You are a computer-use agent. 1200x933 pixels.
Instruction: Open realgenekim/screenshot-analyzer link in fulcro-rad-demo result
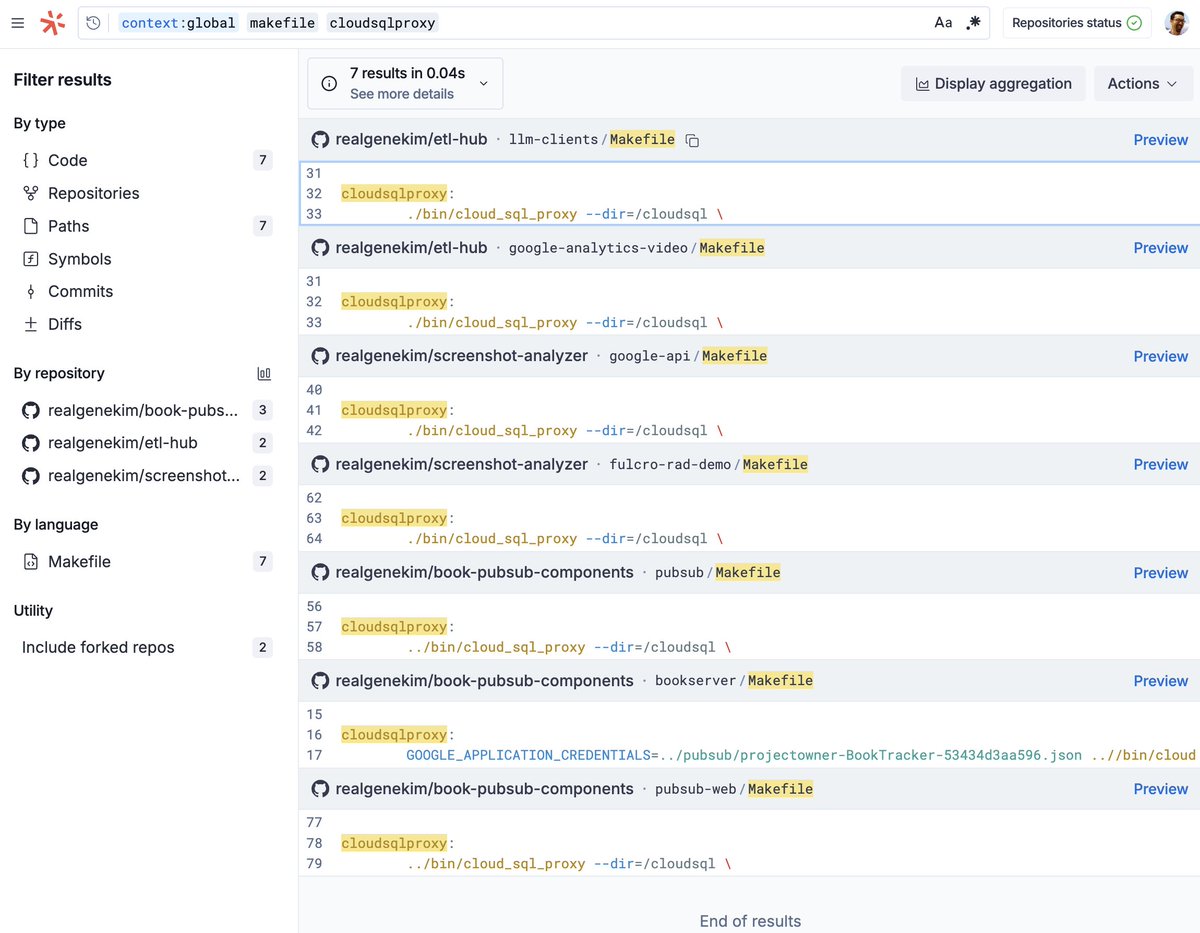(462, 464)
